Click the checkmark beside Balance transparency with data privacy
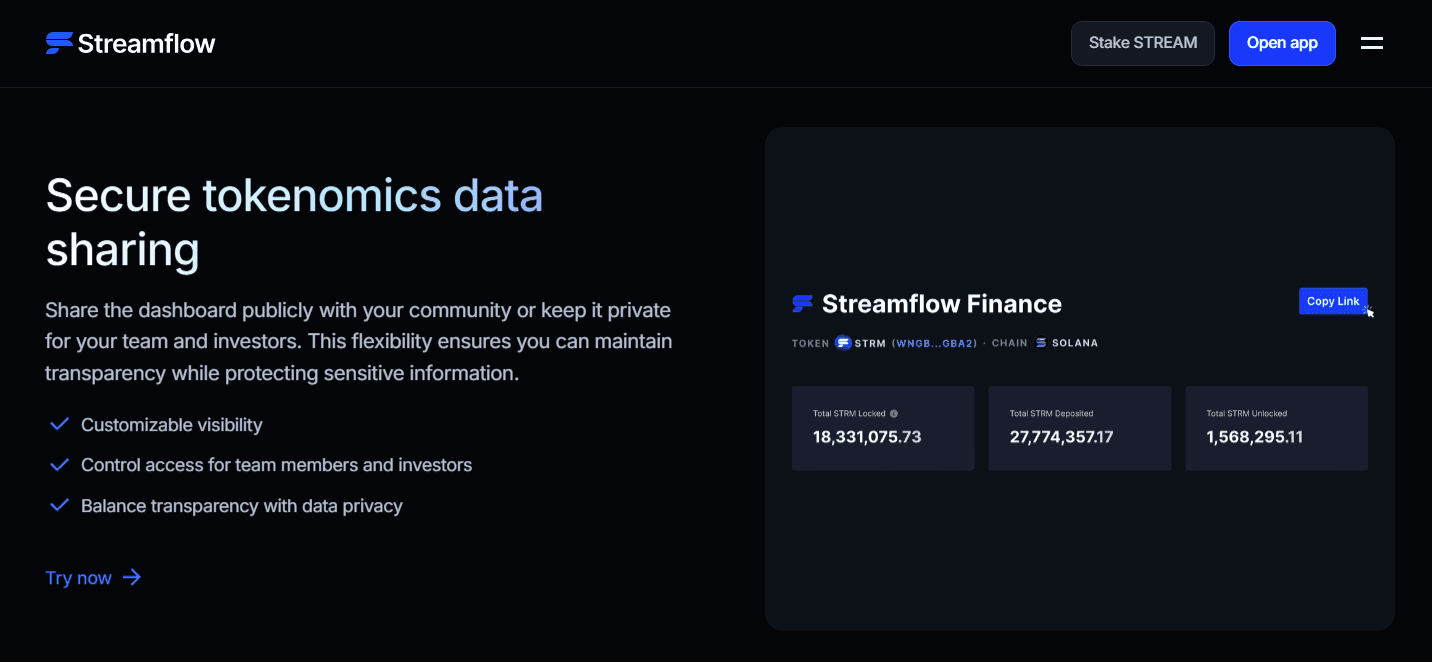 (59, 505)
